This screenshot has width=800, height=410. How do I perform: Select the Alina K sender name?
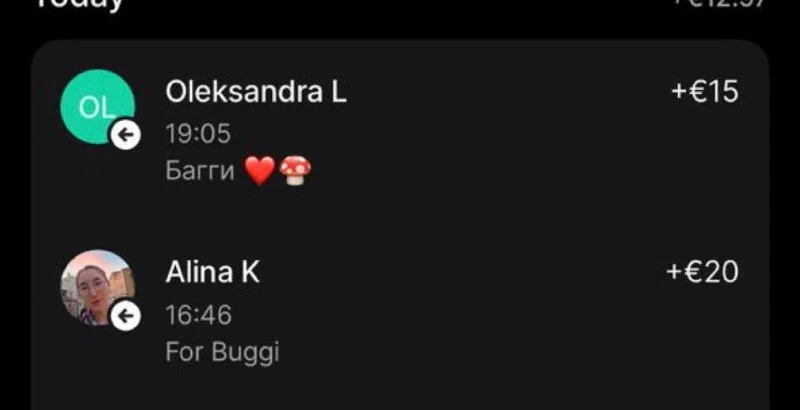click(213, 273)
